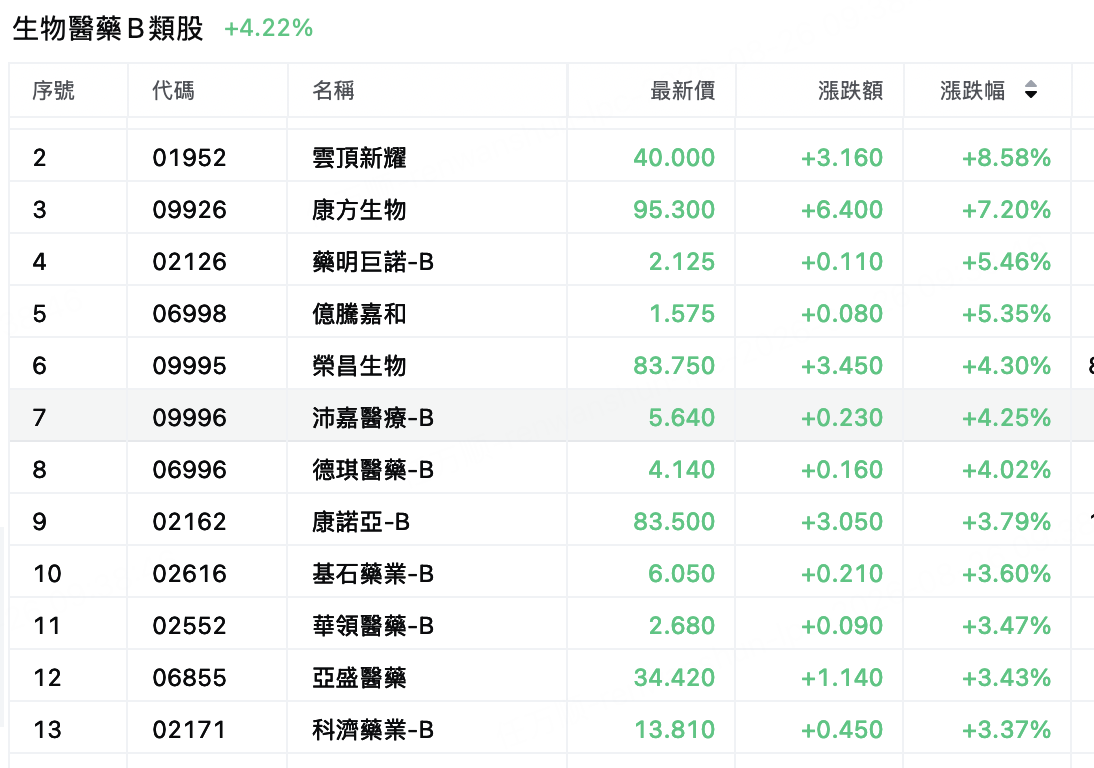Select stock code 02162

pyautogui.click(x=189, y=522)
